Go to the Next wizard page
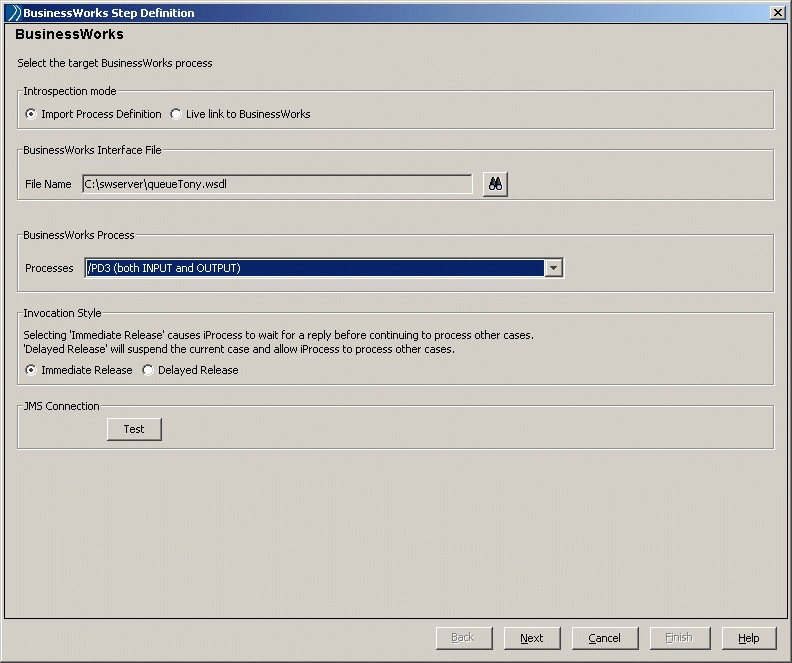 point(532,638)
